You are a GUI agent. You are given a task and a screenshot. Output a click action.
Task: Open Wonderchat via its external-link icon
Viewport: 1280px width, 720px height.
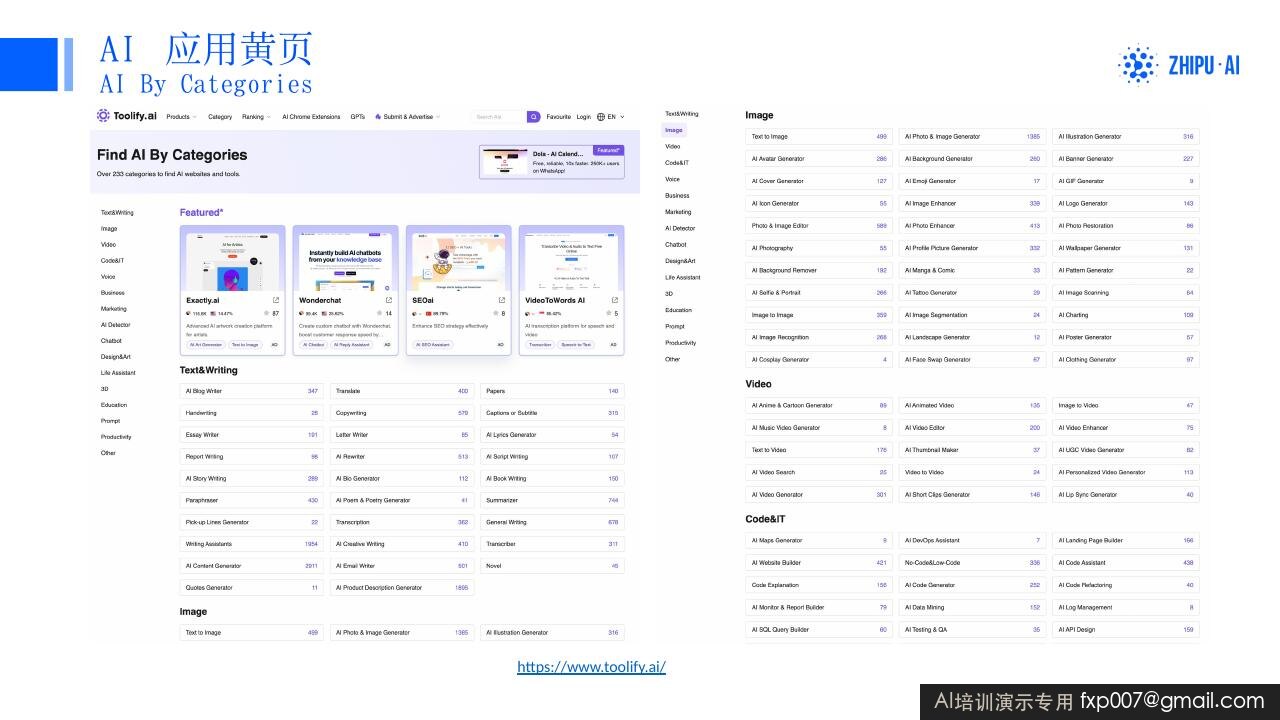tap(389, 300)
